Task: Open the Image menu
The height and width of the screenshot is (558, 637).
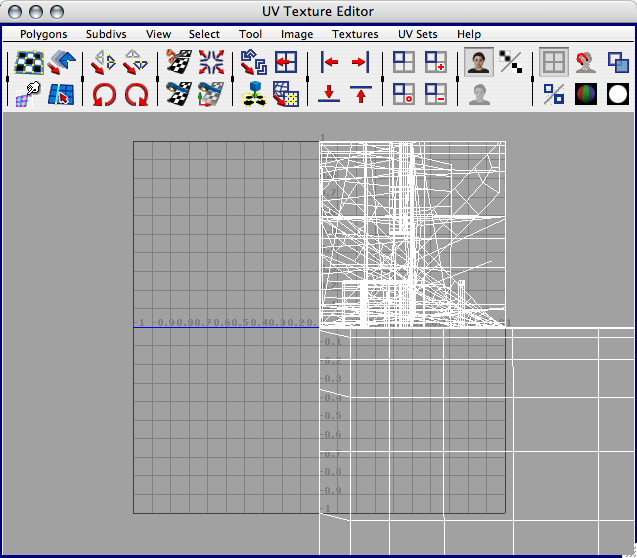Action: tap(297, 34)
